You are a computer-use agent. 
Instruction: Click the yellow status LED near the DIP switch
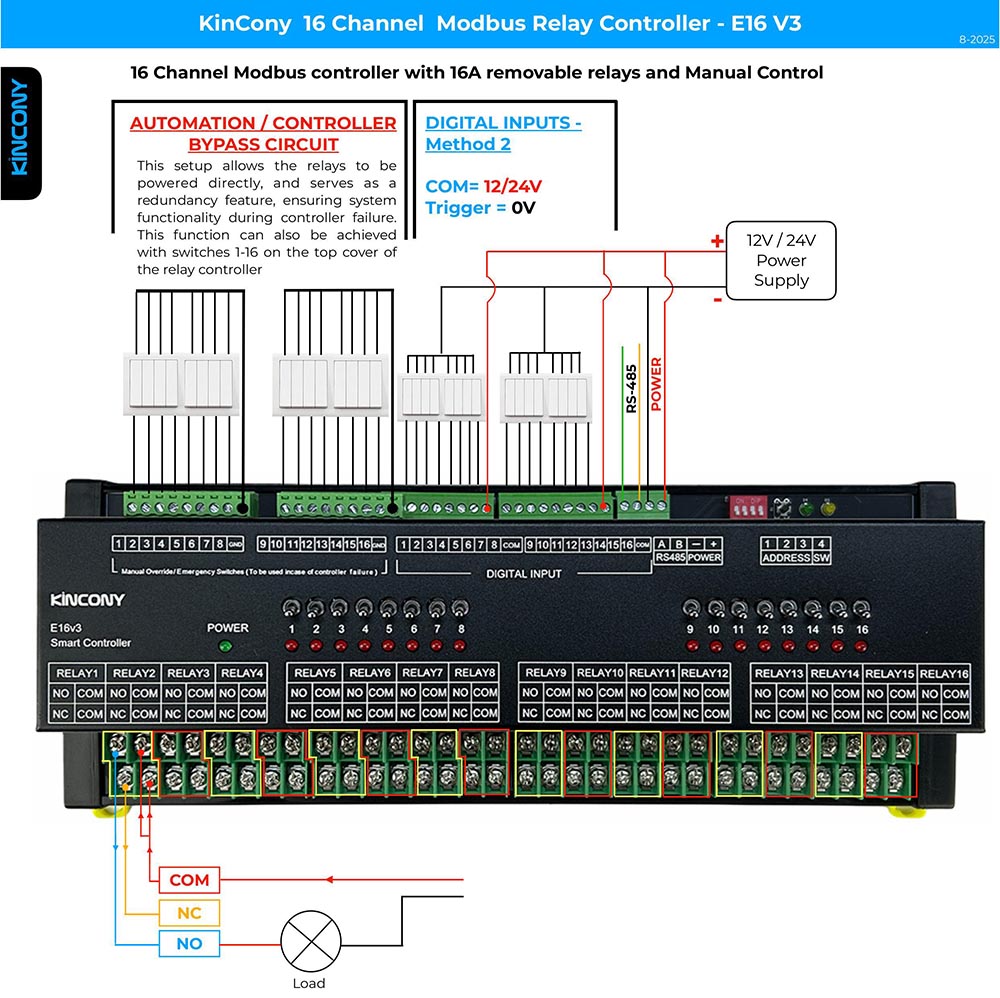827,507
